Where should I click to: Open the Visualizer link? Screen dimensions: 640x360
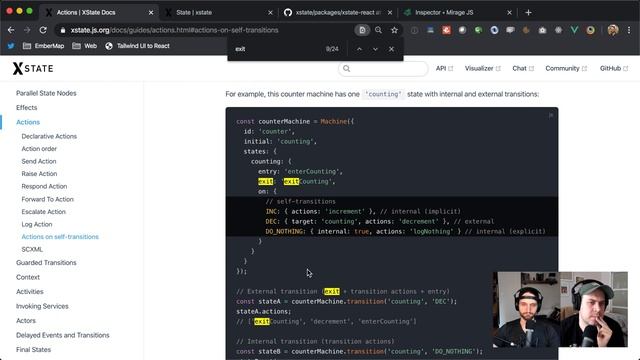(x=482, y=69)
